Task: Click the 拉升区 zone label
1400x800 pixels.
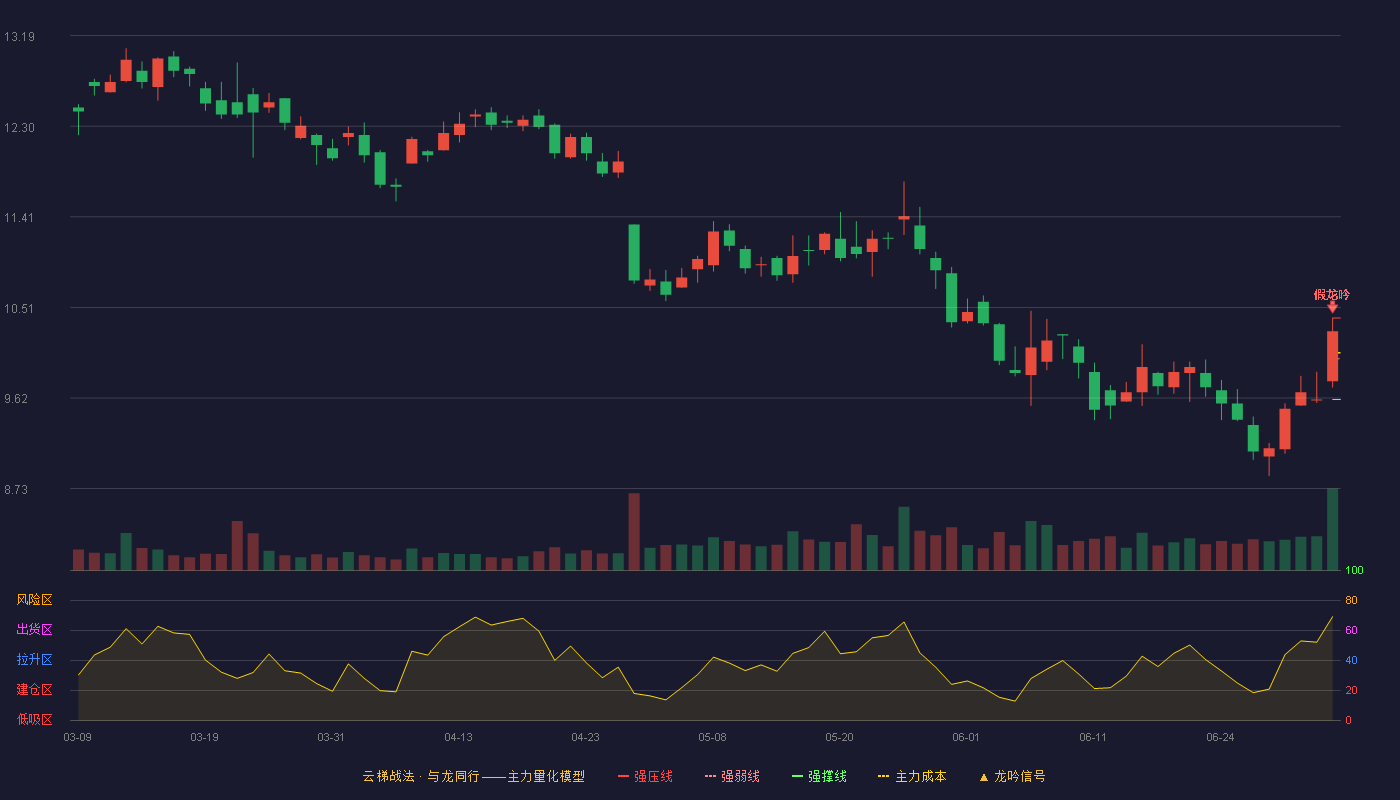Action: 34,660
